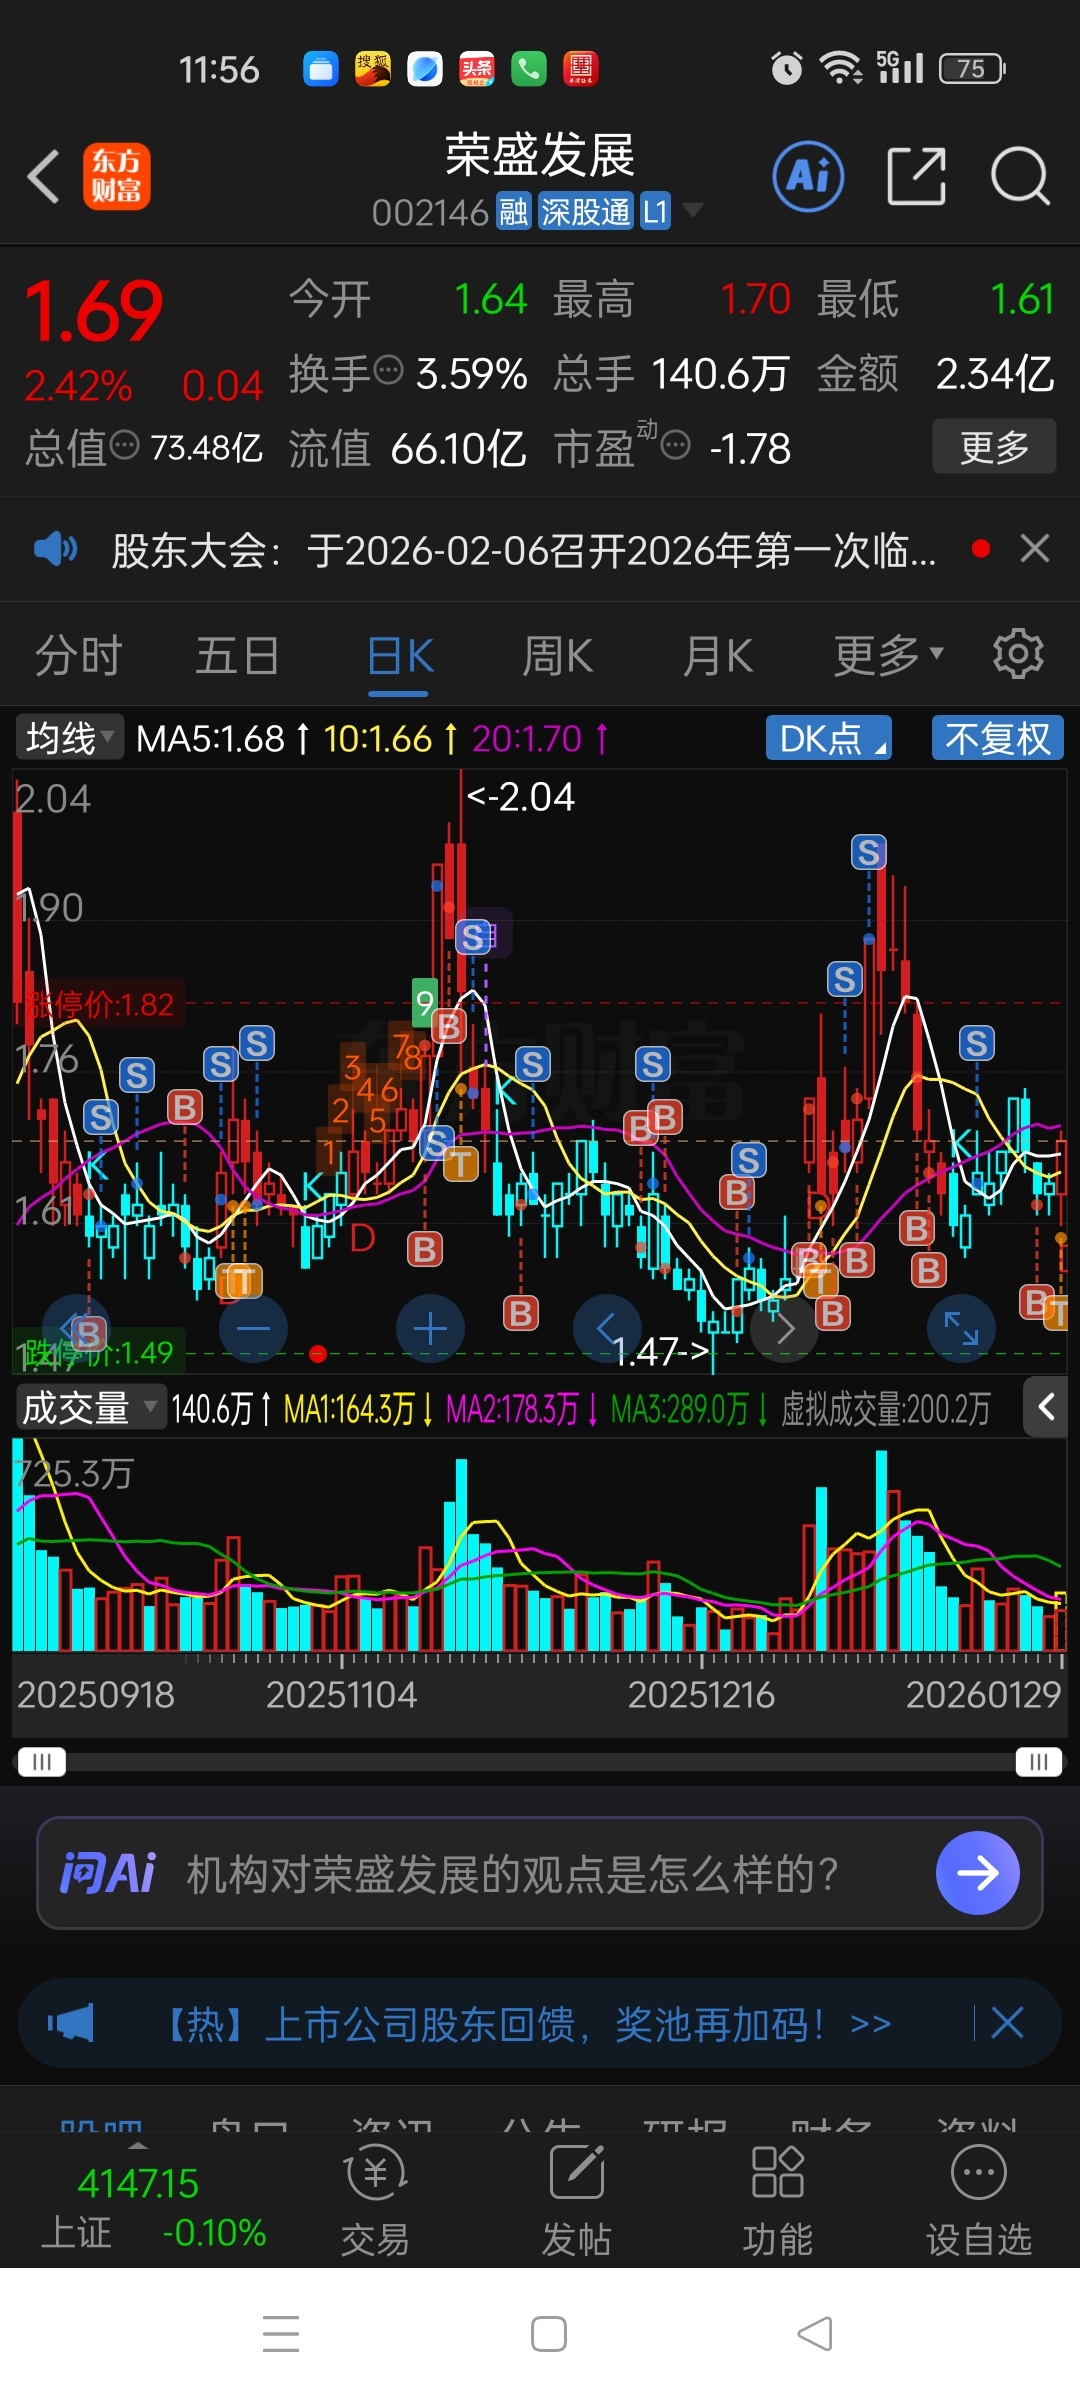This screenshot has height=2400, width=1080.
Task: Tap the Android recent apps button
Action: [x=281, y=2333]
